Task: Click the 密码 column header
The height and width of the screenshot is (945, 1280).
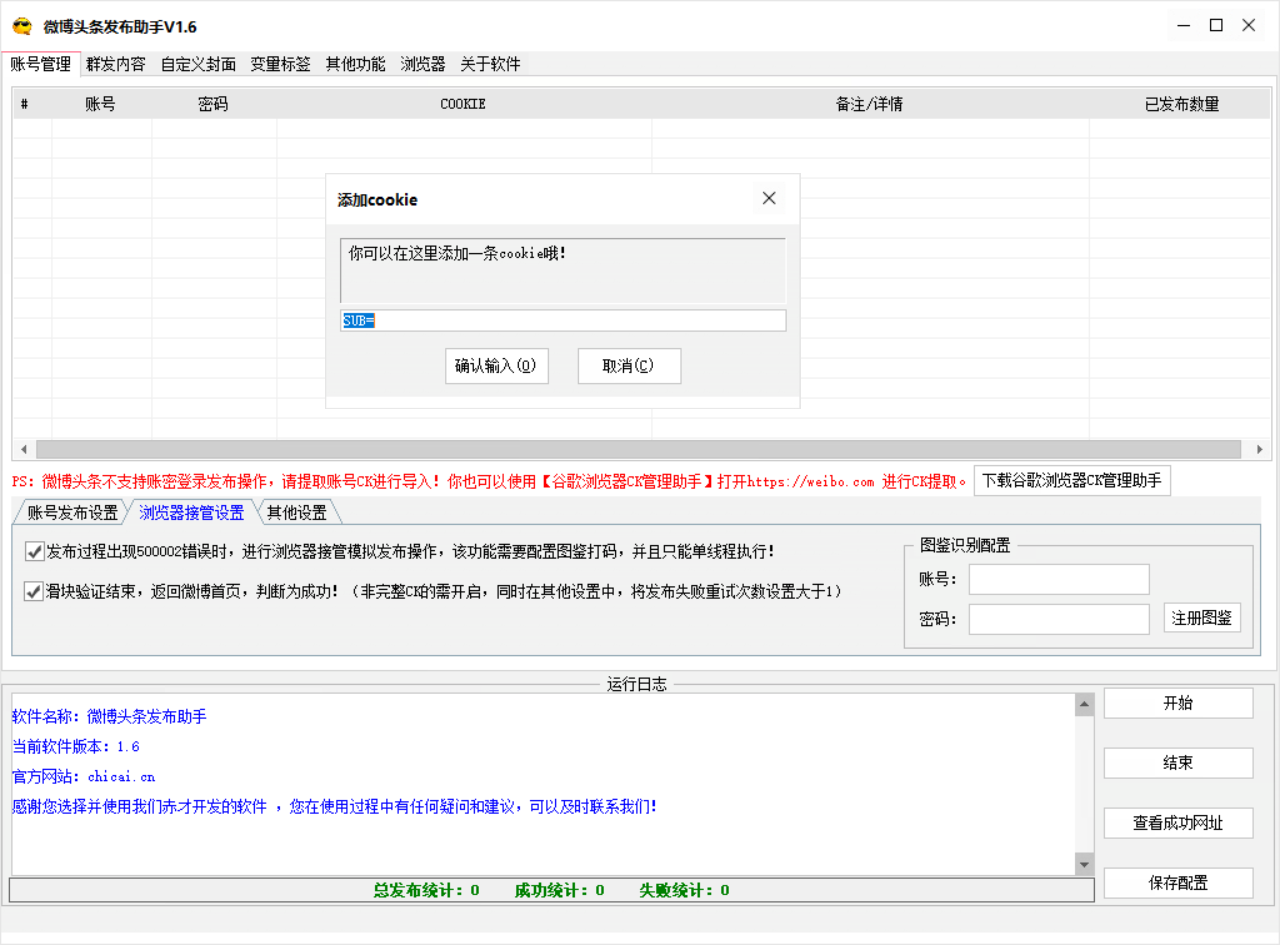Action: tap(213, 104)
